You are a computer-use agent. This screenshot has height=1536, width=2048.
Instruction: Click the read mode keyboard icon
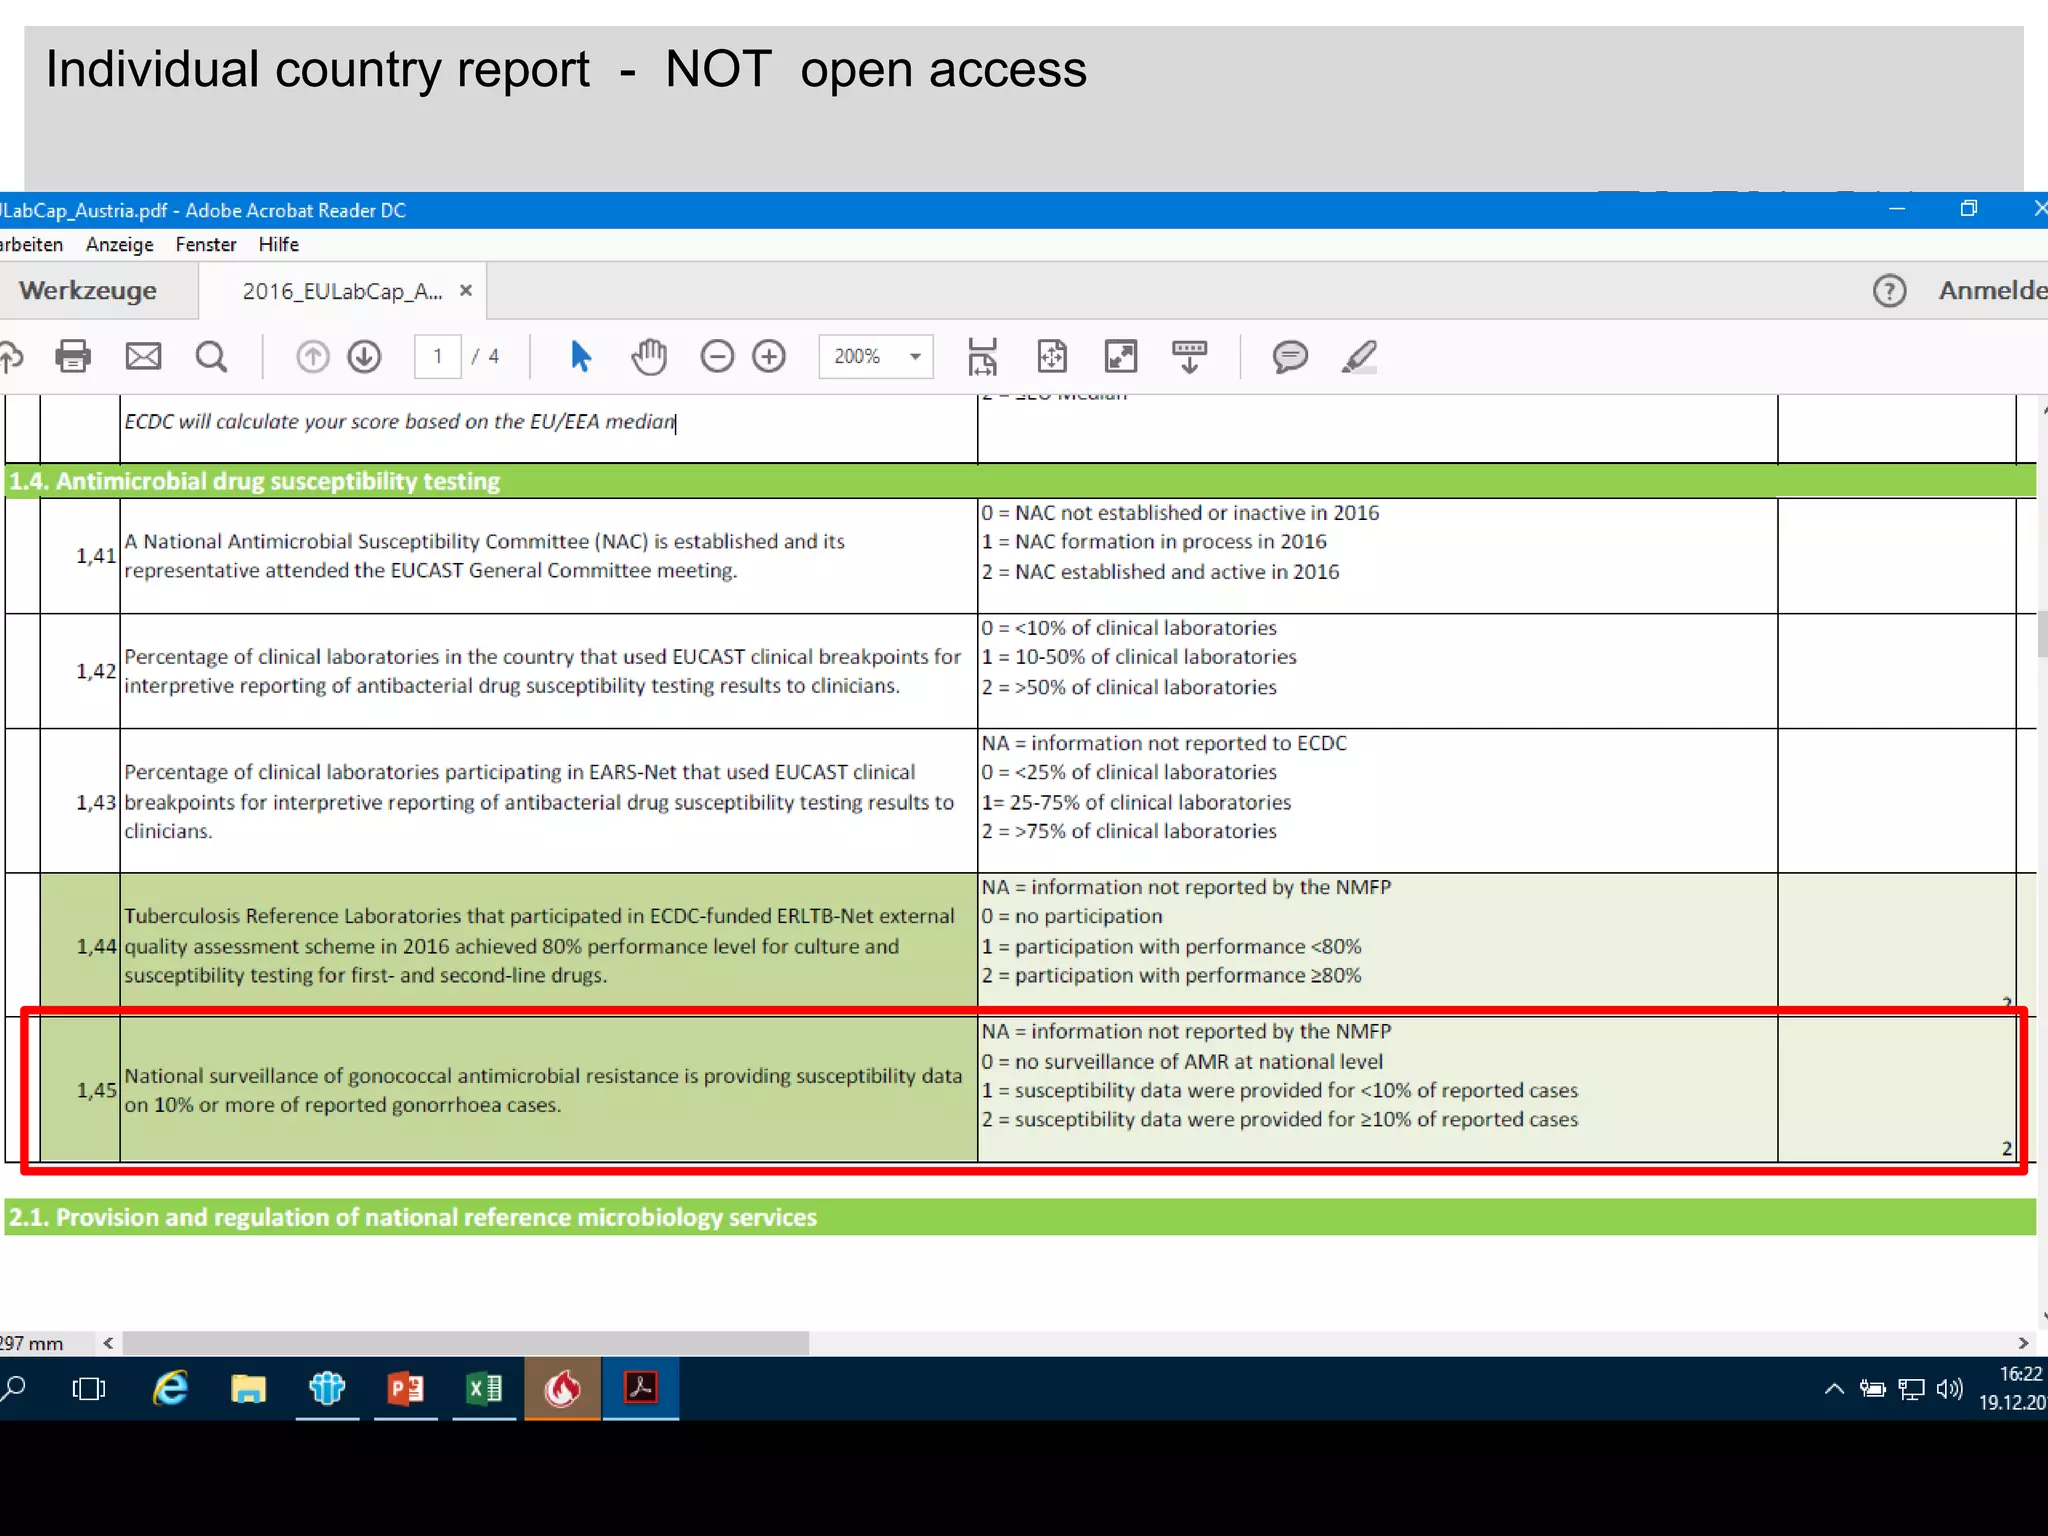click(1189, 356)
